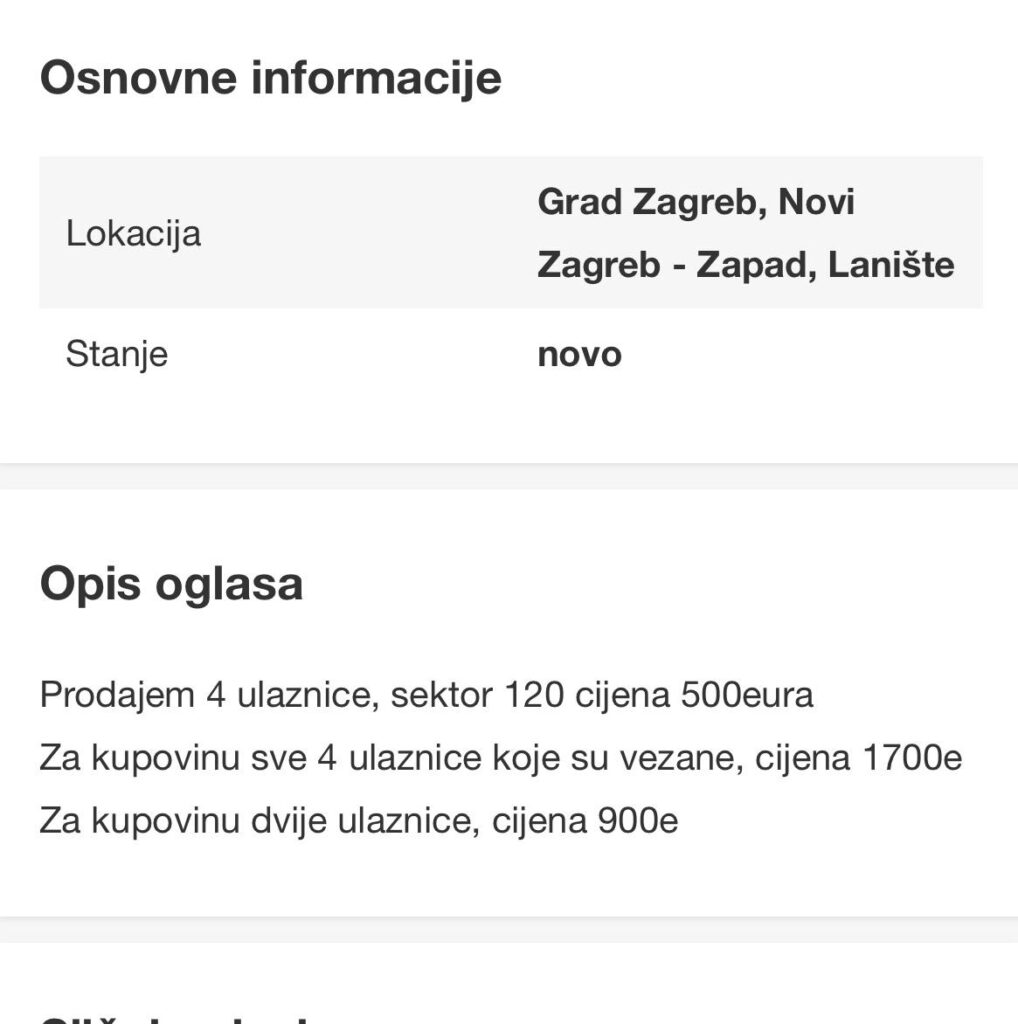The height and width of the screenshot is (1024, 1018).
Task: Click the sektor 120 text
Action: 477,694
